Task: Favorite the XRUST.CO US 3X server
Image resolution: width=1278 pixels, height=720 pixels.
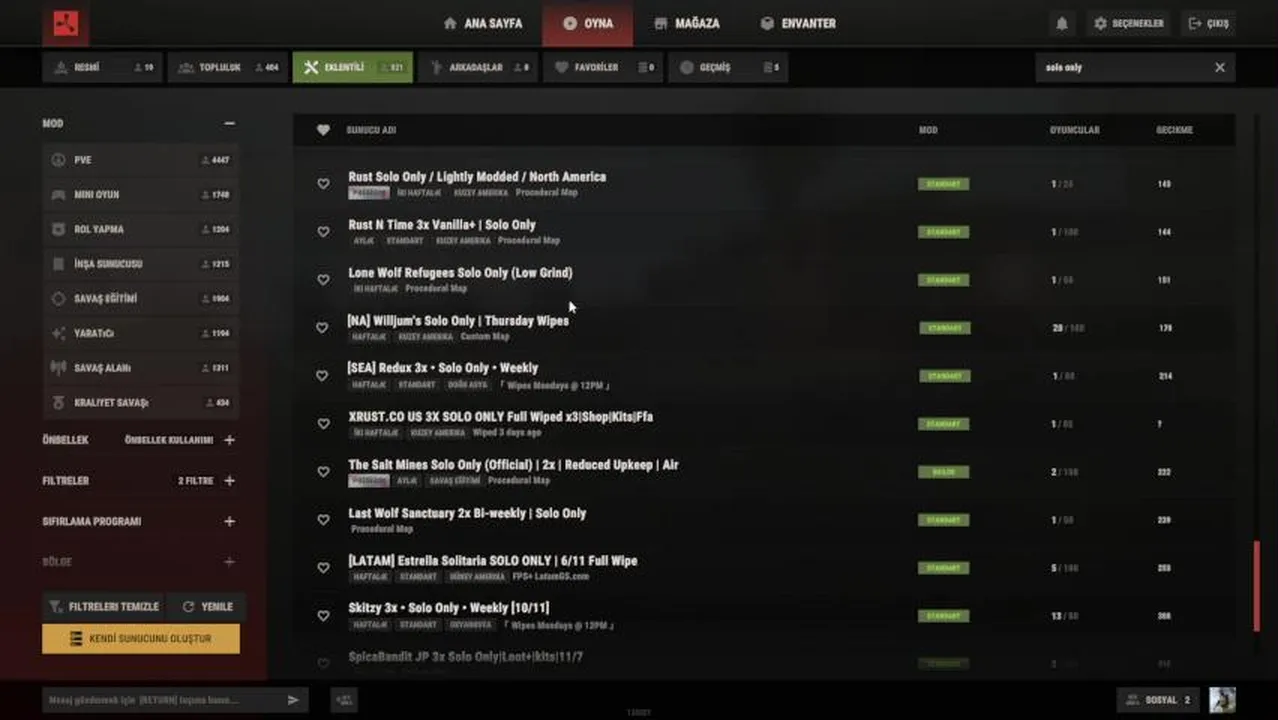Action: point(323,424)
